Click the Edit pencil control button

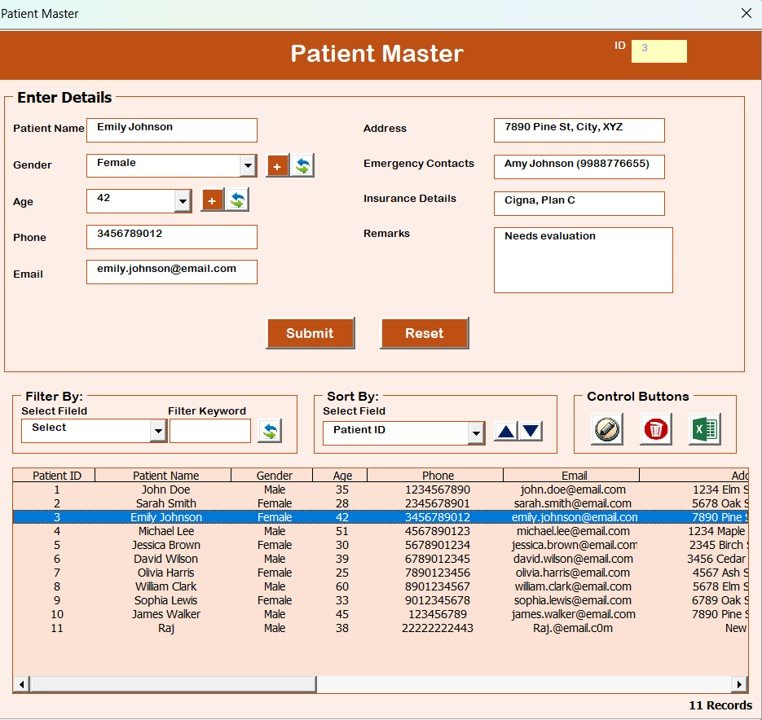click(x=607, y=429)
